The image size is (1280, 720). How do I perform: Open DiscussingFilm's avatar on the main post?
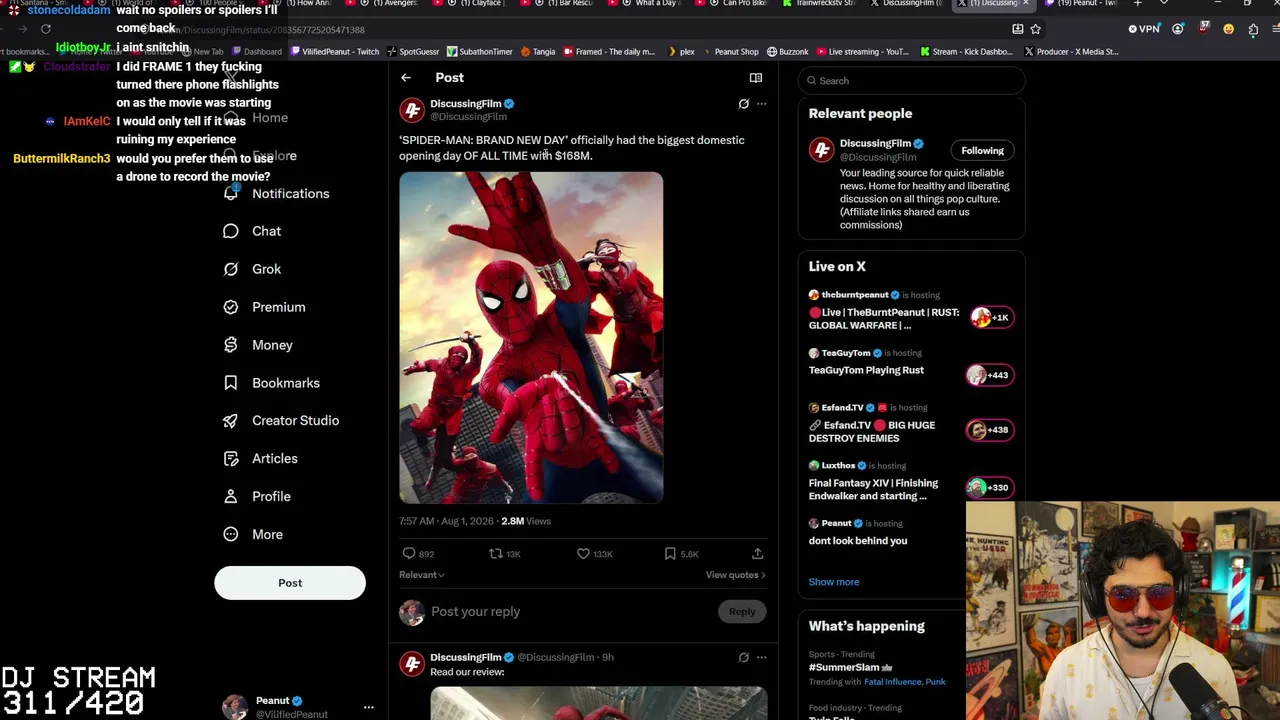pos(412,110)
